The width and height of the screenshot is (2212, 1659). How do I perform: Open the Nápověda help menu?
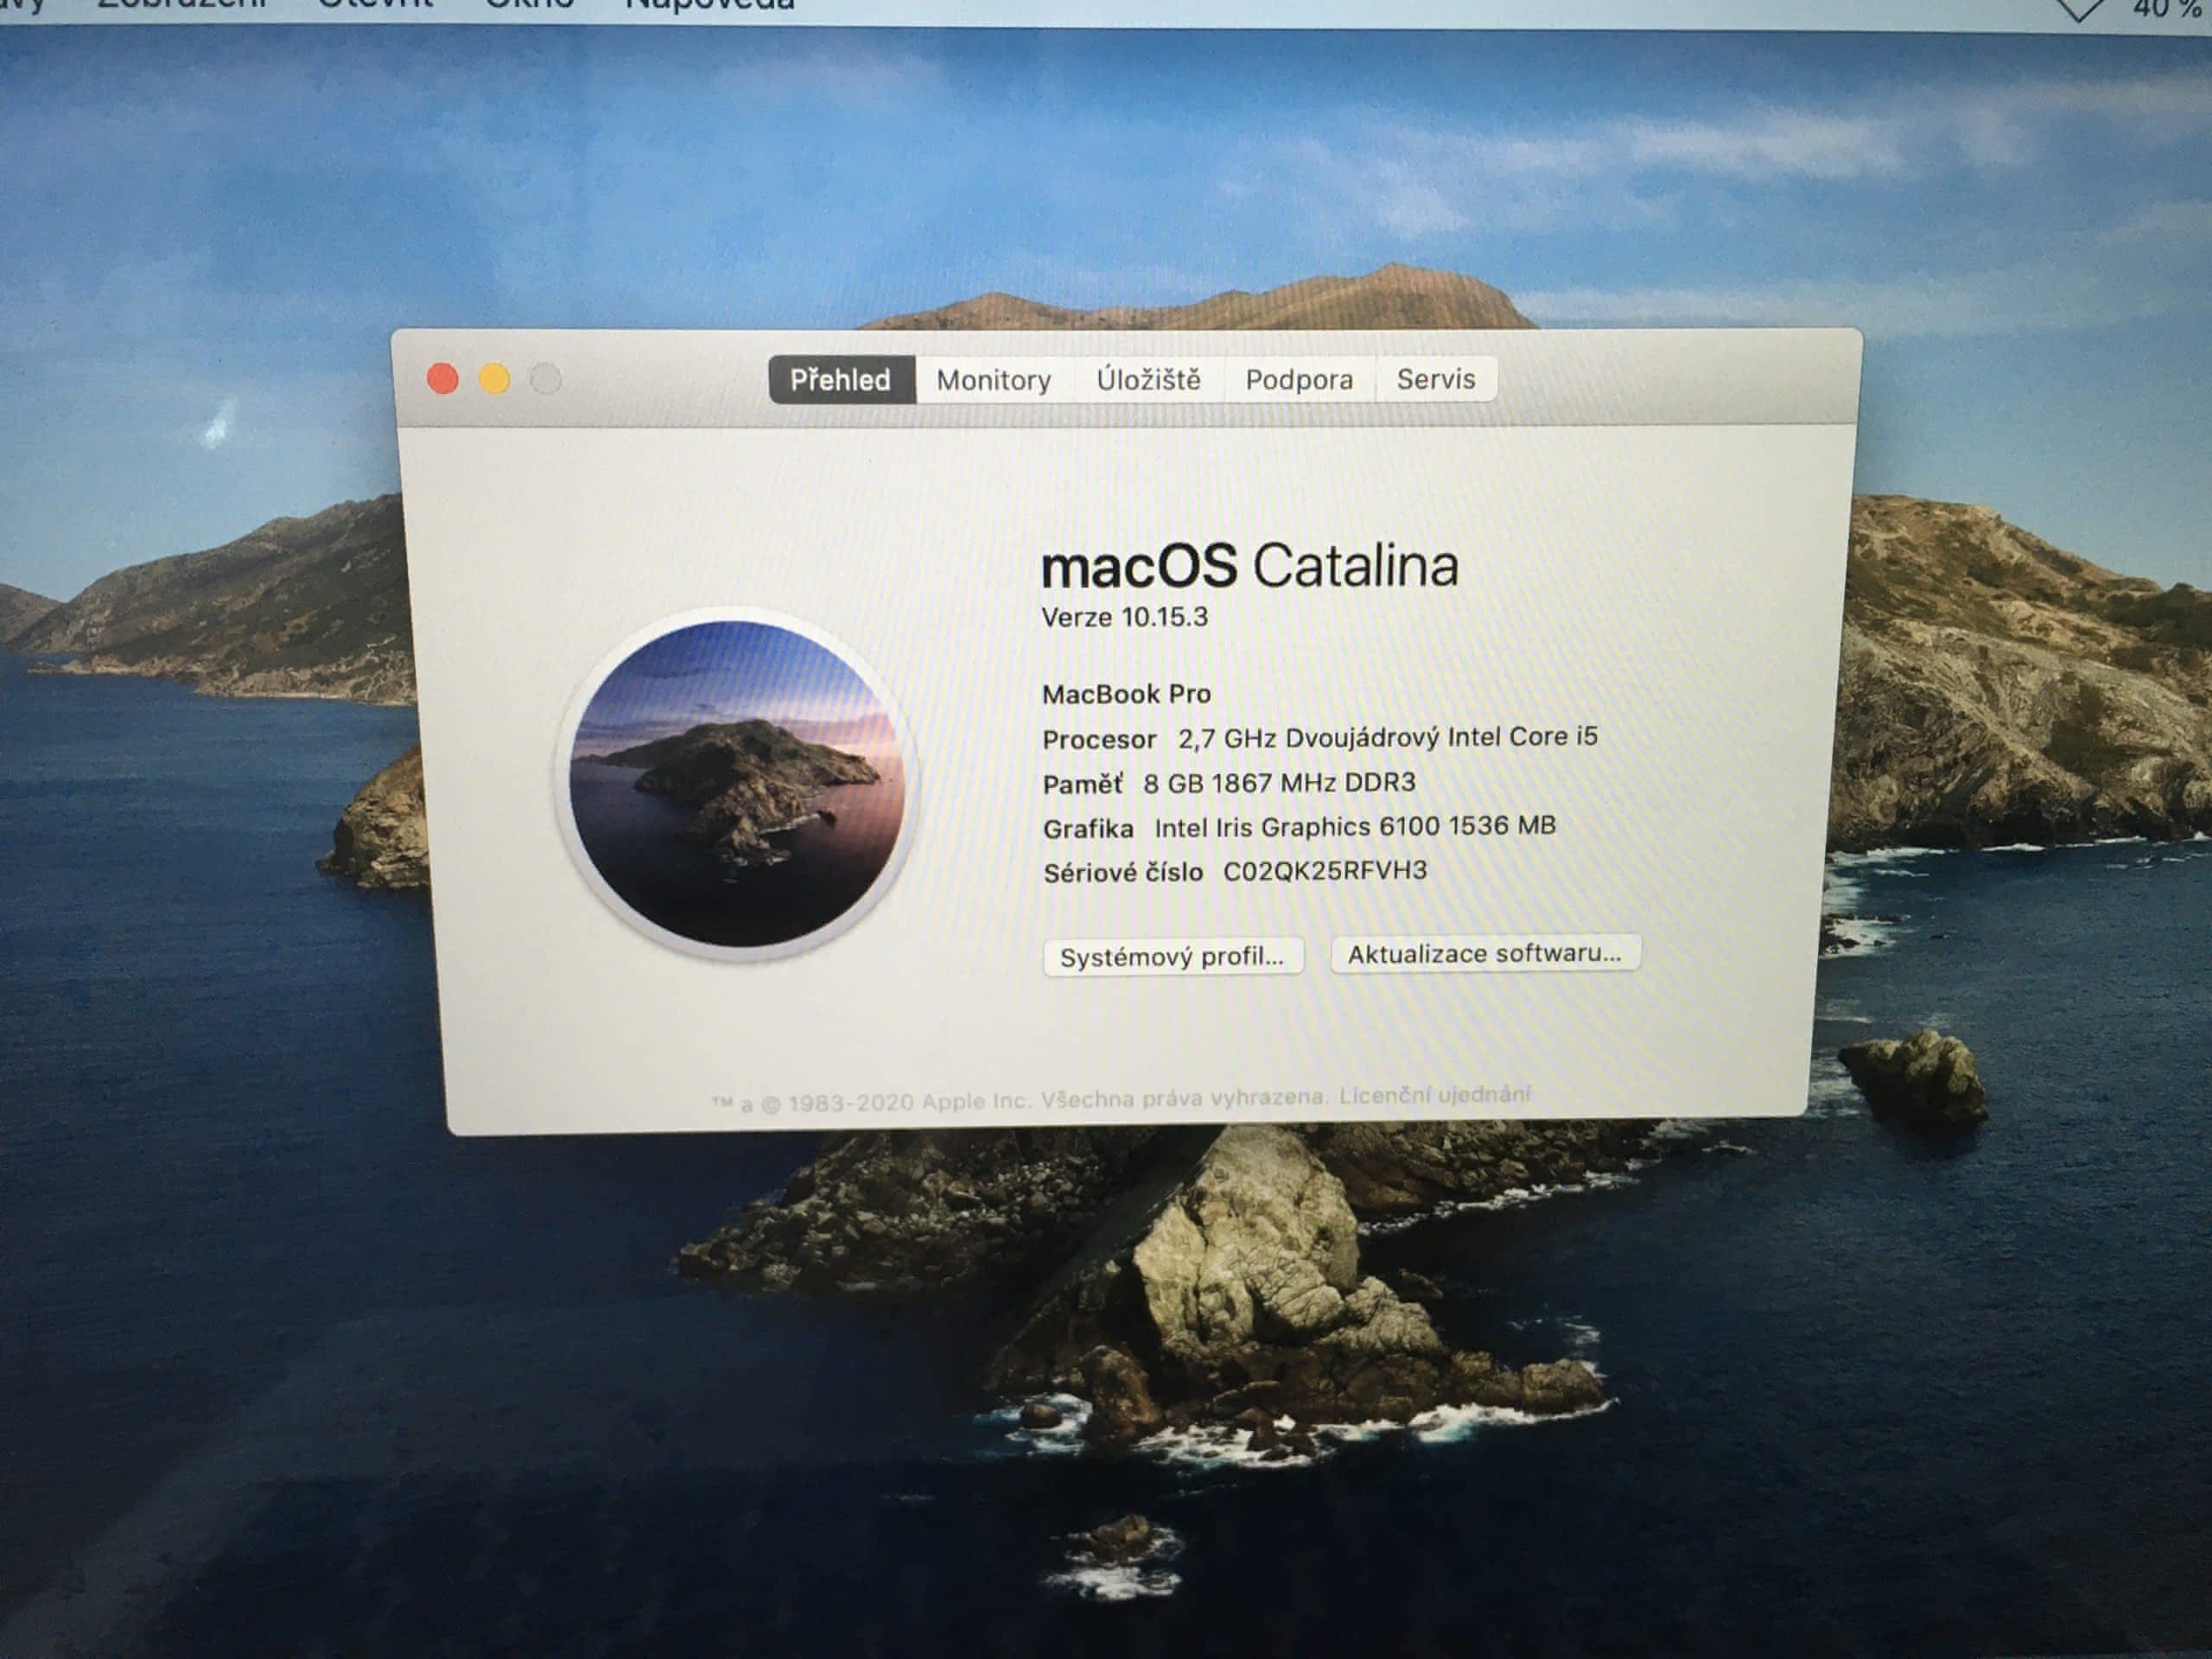point(709,4)
